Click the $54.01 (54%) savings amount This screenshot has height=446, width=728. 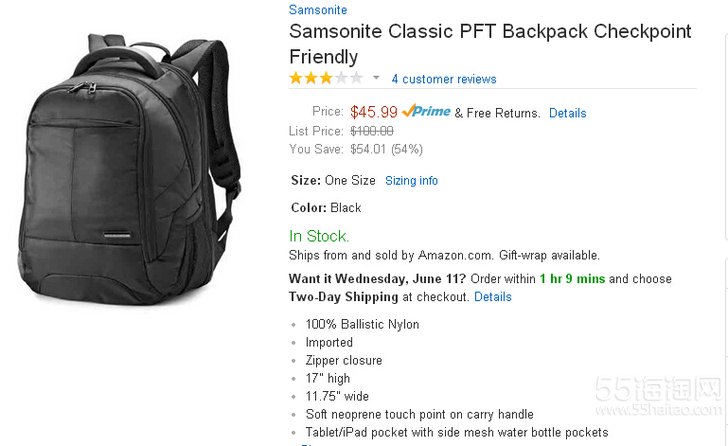coord(386,149)
